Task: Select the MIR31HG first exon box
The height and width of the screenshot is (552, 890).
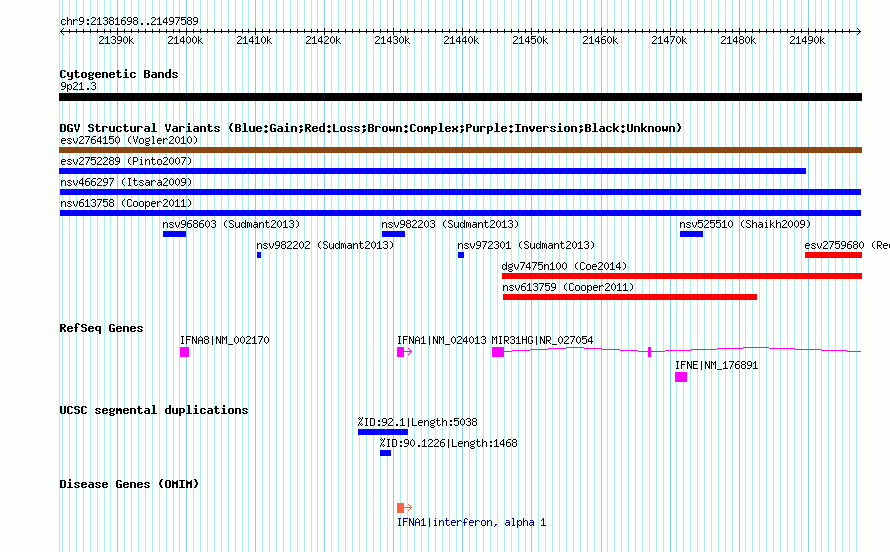Action: point(498,352)
